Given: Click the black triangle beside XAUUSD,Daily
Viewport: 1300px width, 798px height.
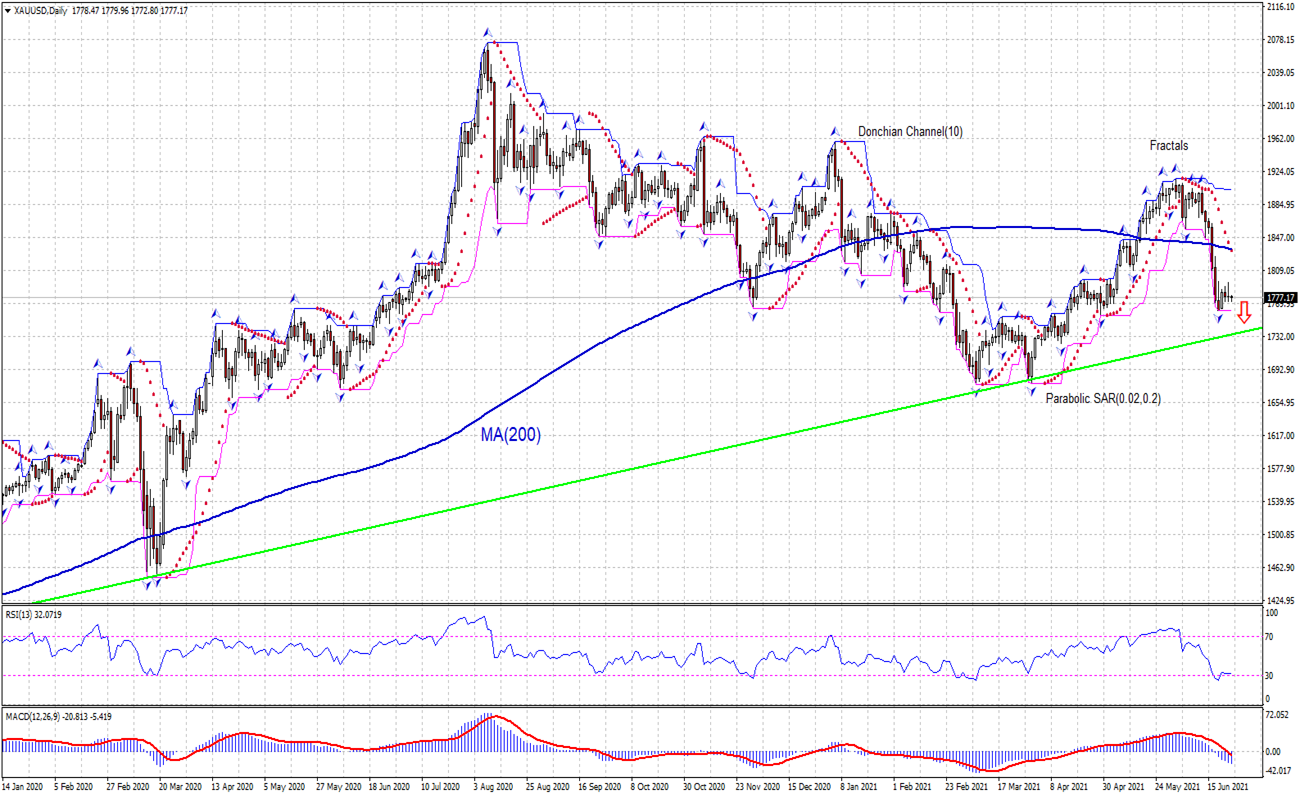Looking at the screenshot, I should pos(7,10).
